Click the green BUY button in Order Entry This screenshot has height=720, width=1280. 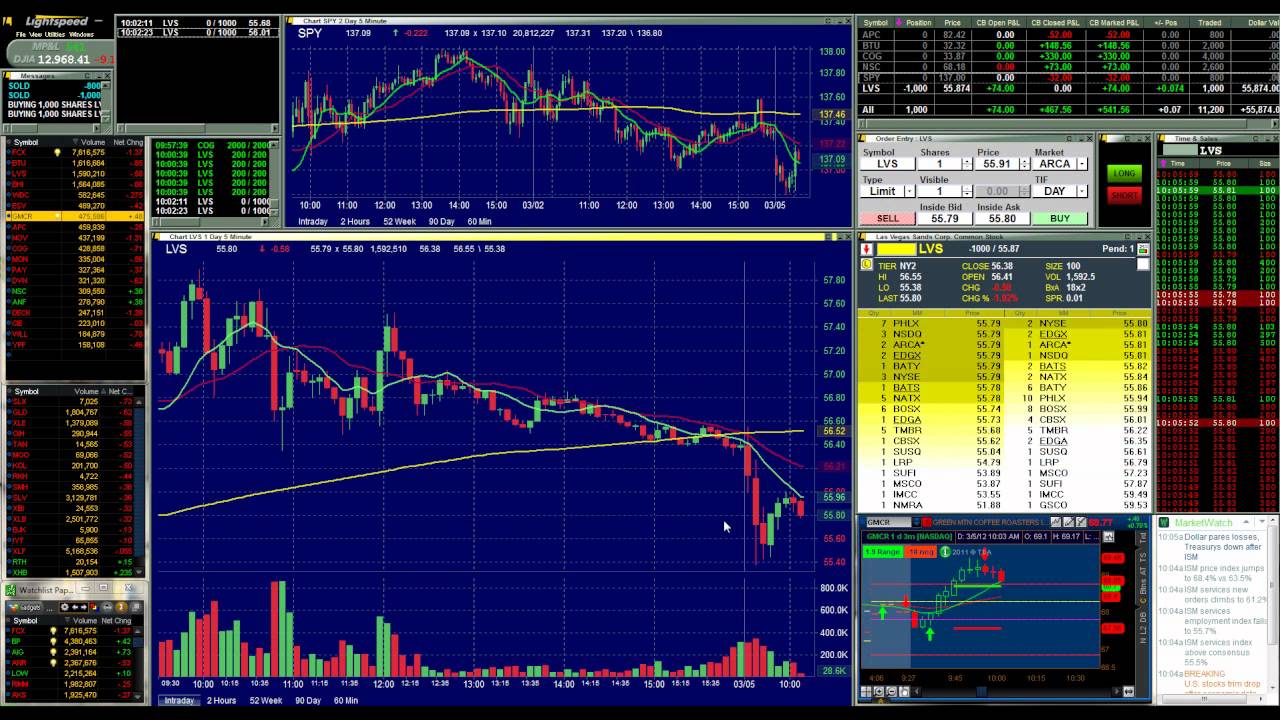[1060, 218]
